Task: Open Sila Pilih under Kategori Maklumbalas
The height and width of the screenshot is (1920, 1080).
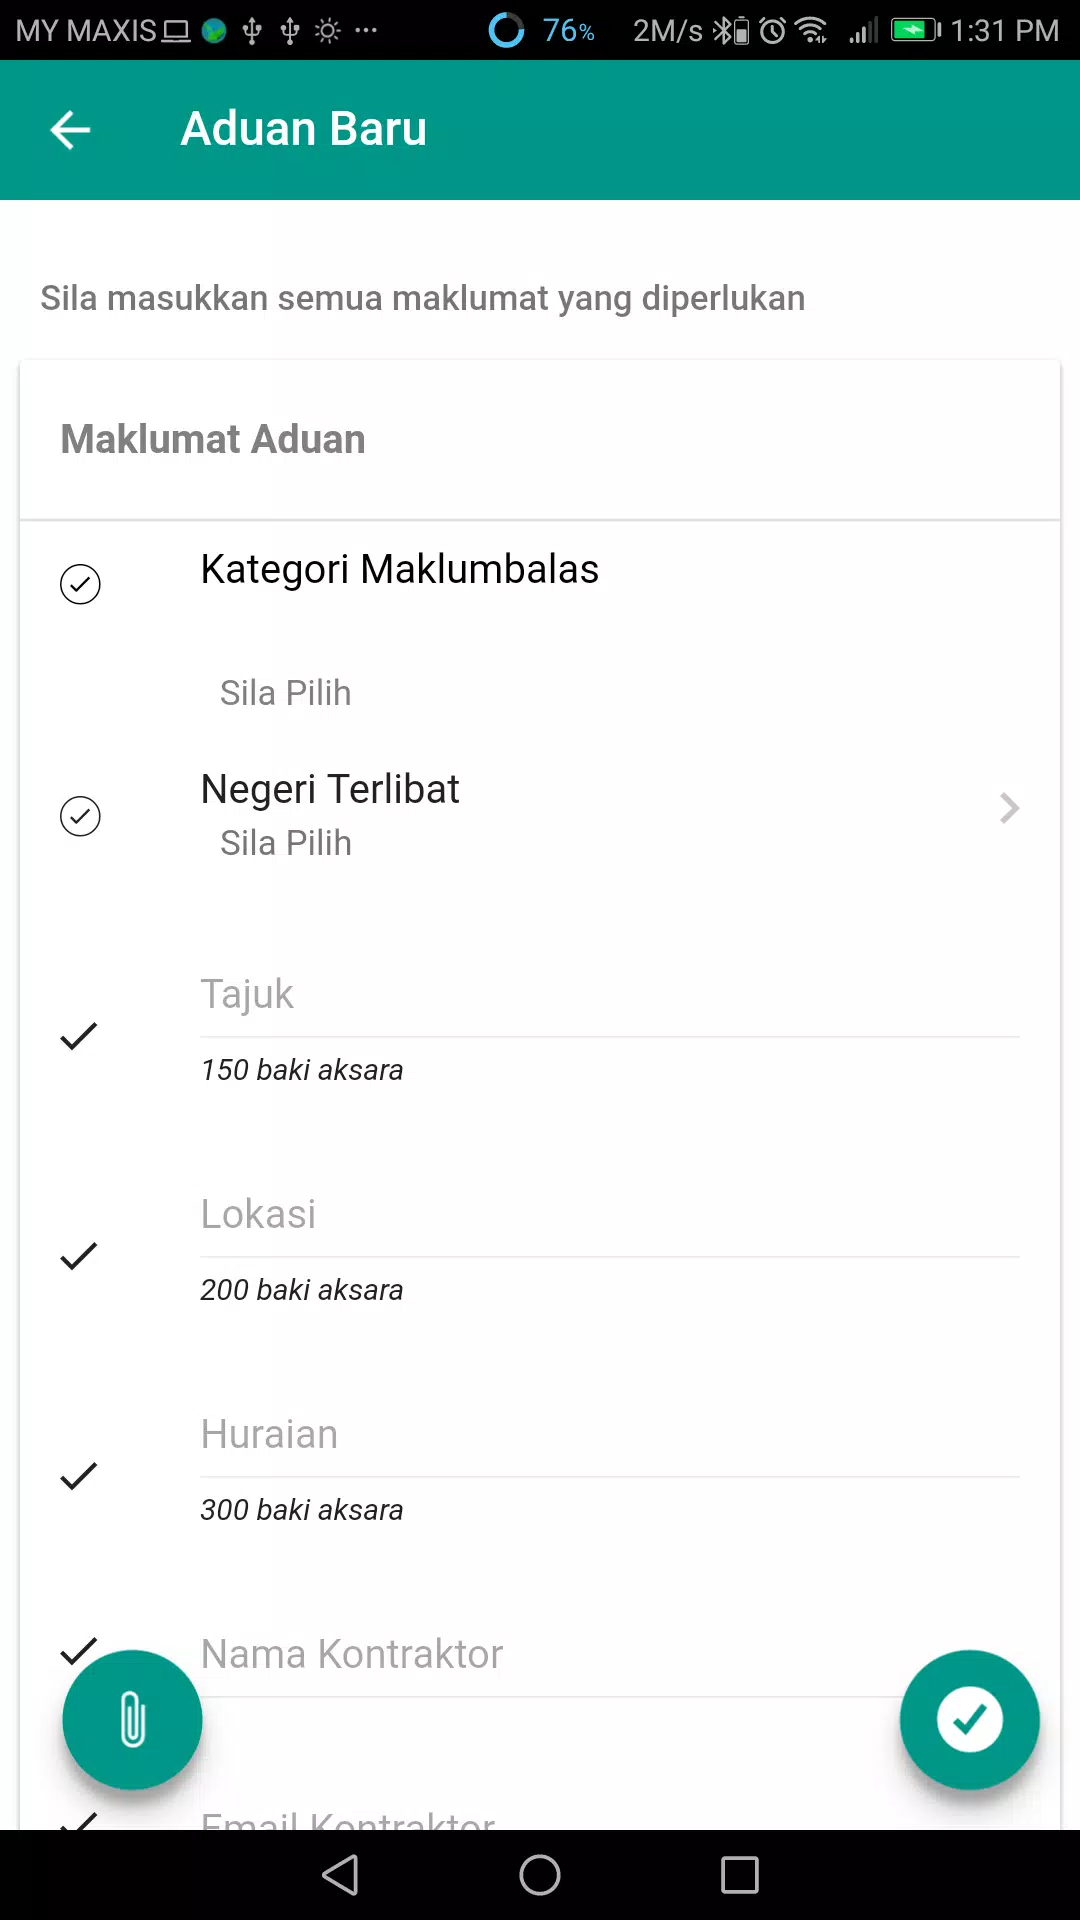Action: tap(286, 693)
